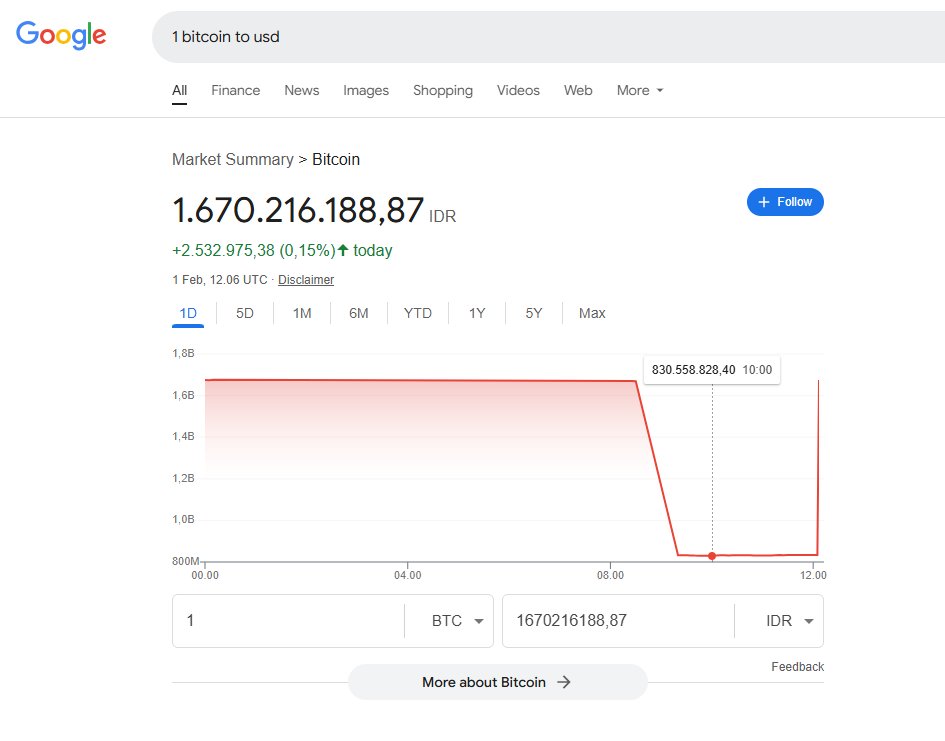Open More about Bitcoin
Viewport: 945px width, 741px height.
(x=498, y=682)
